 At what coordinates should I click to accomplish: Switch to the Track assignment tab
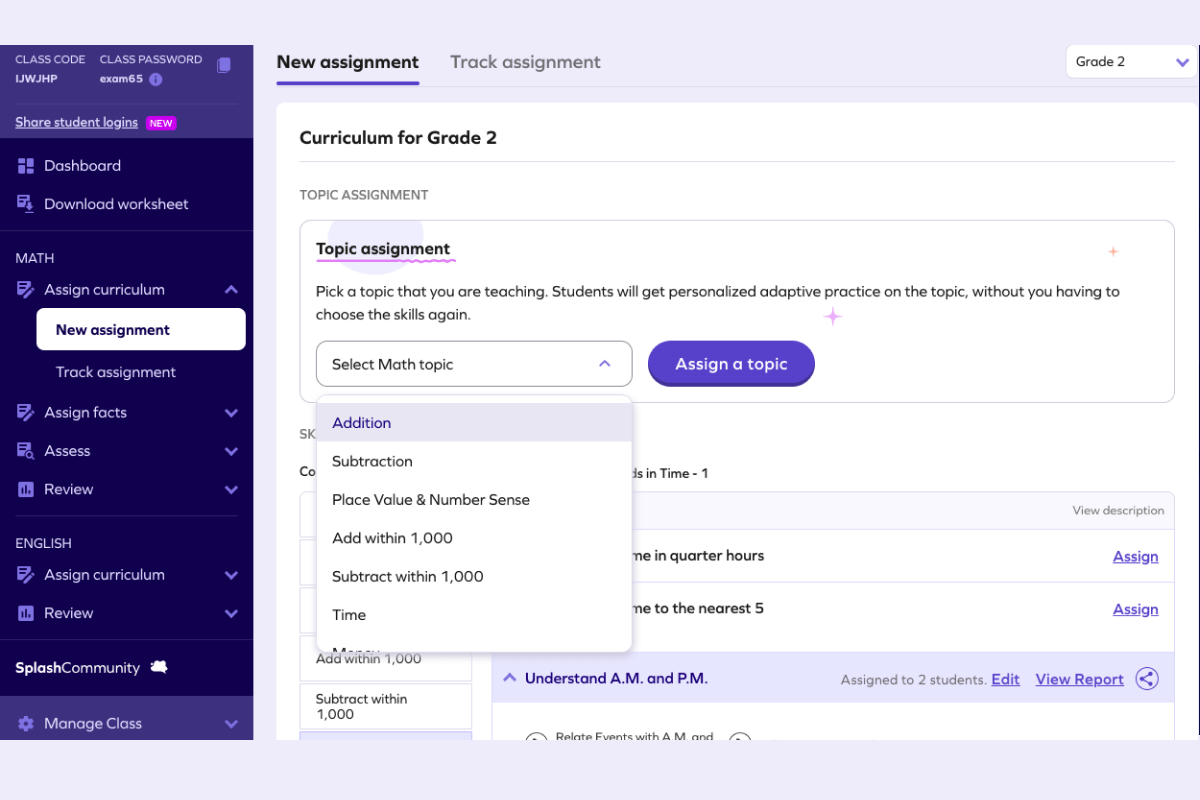[525, 62]
